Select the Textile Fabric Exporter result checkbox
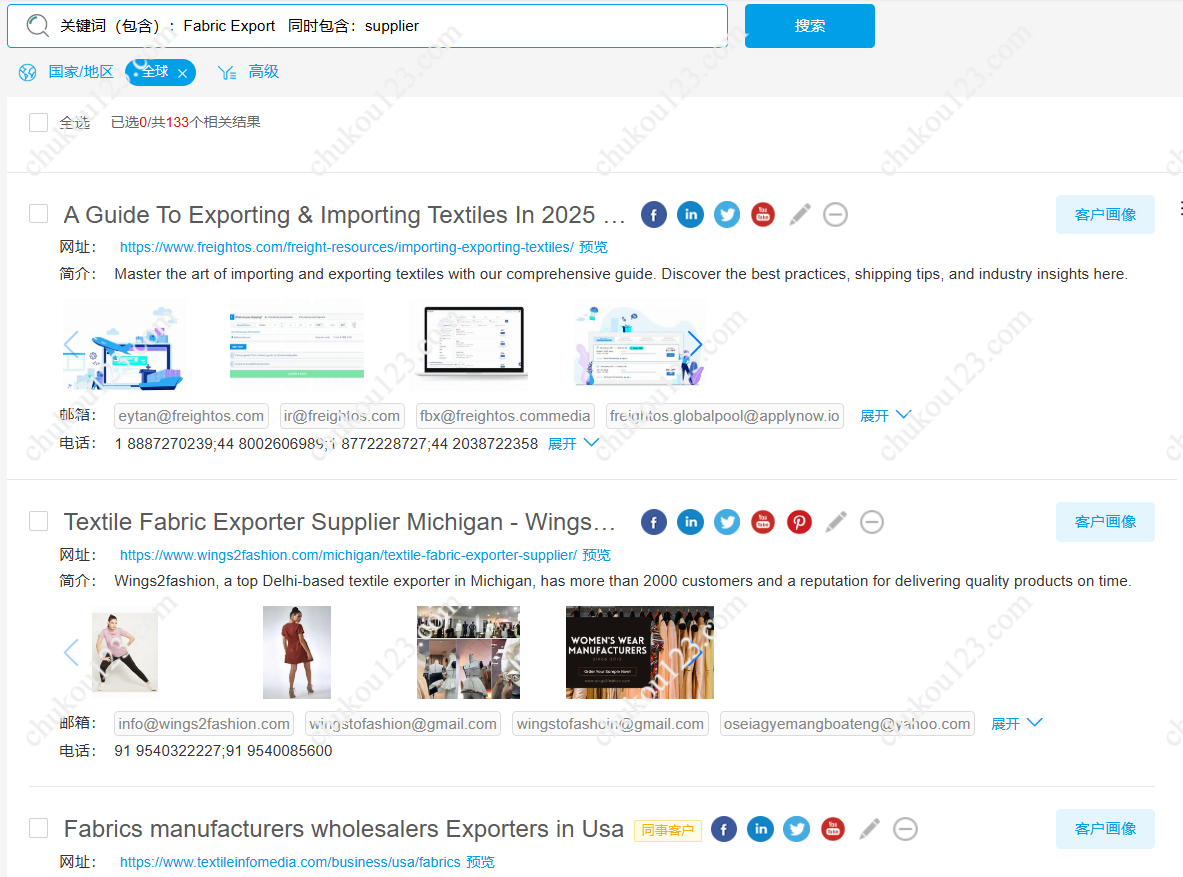1183x877 pixels. (x=38, y=521)
